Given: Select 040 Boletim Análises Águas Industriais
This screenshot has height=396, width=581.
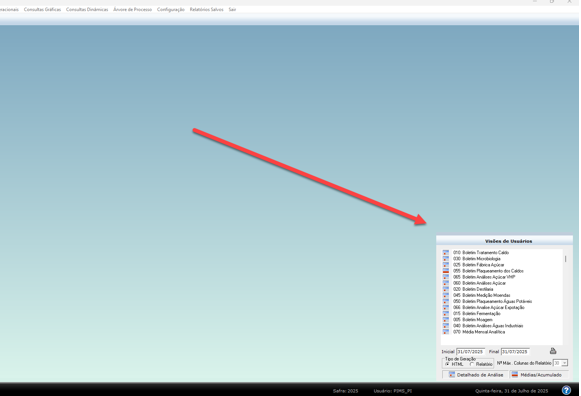Looking at the screenshot, I should click(x=488, y=326).
